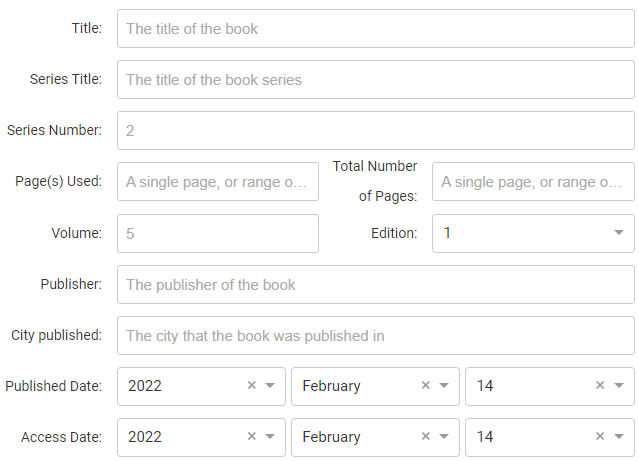Clear the Access Date year value
Screen dimensions: 639x461
[x=252, y=437]
